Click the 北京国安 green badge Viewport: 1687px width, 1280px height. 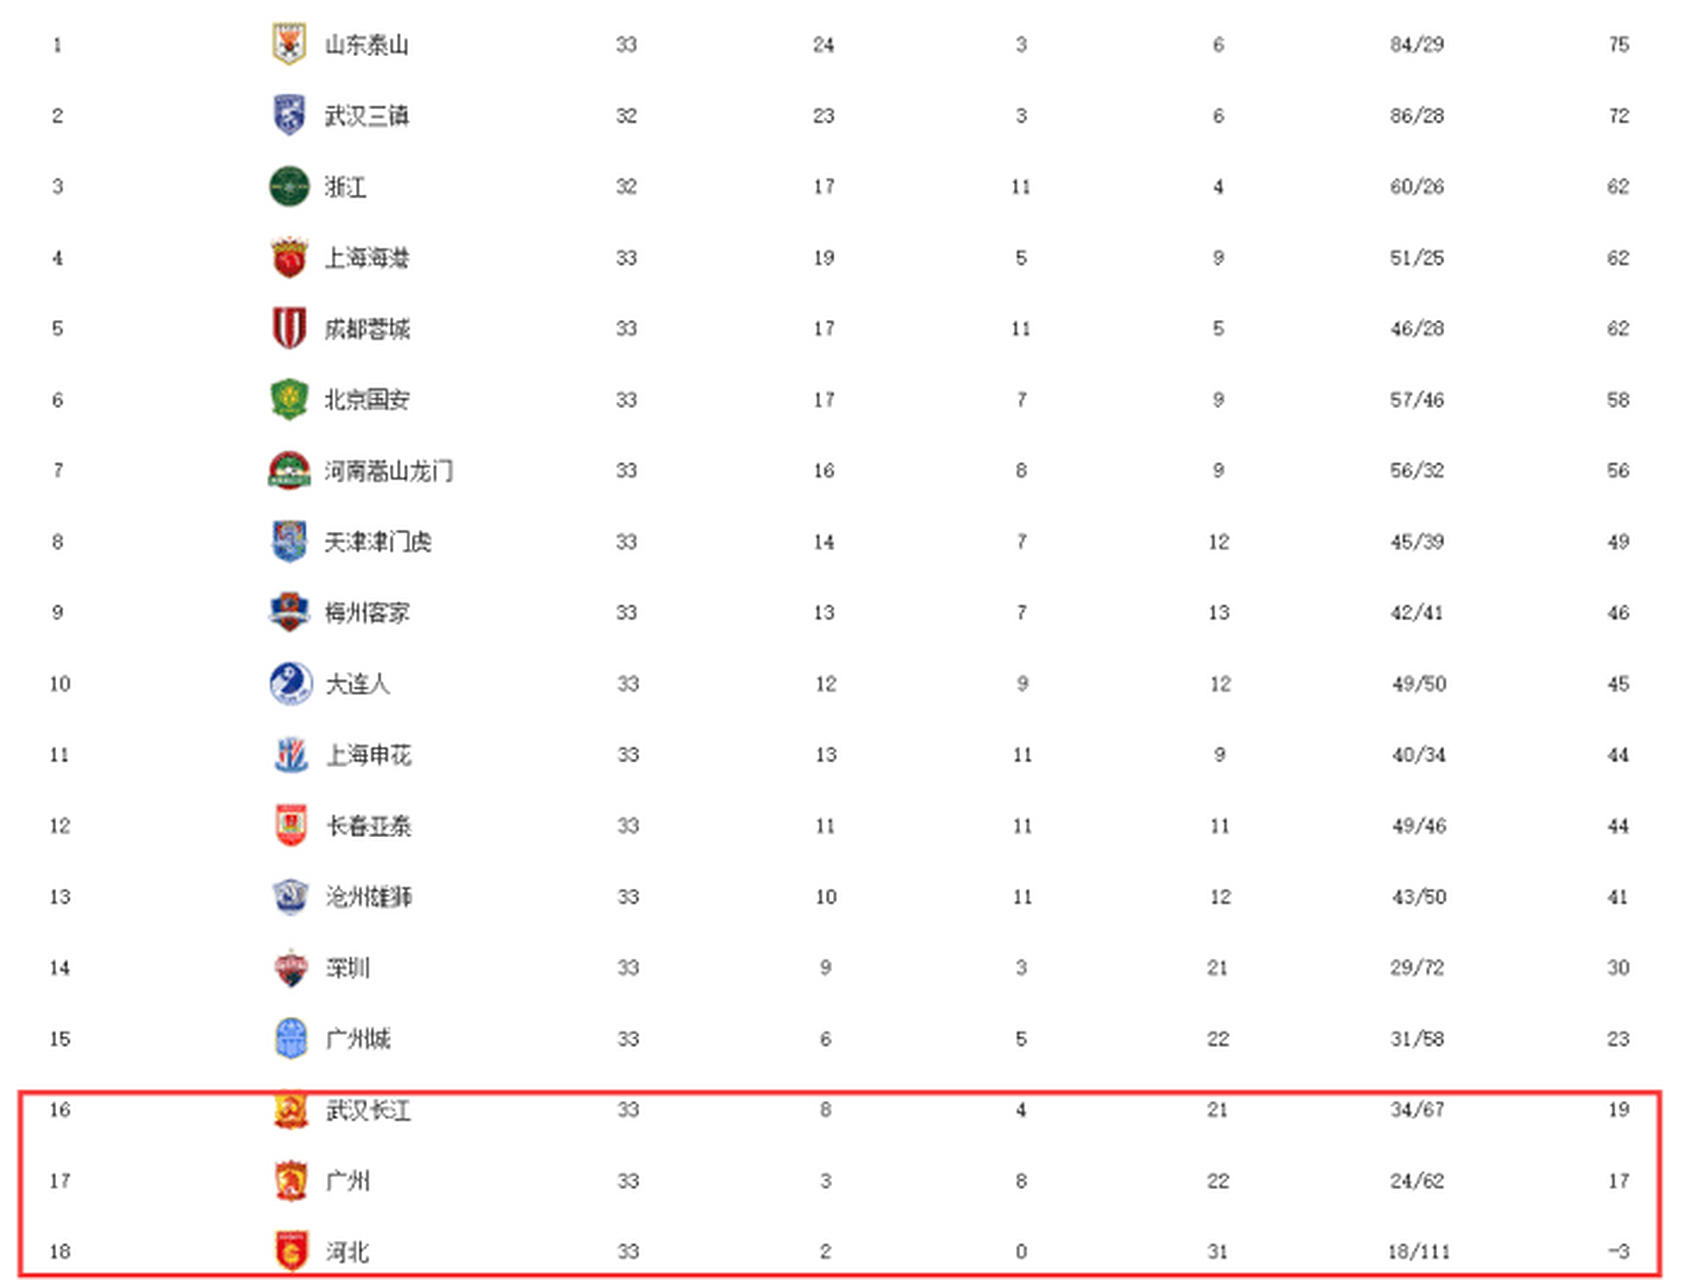click(289, 399)
